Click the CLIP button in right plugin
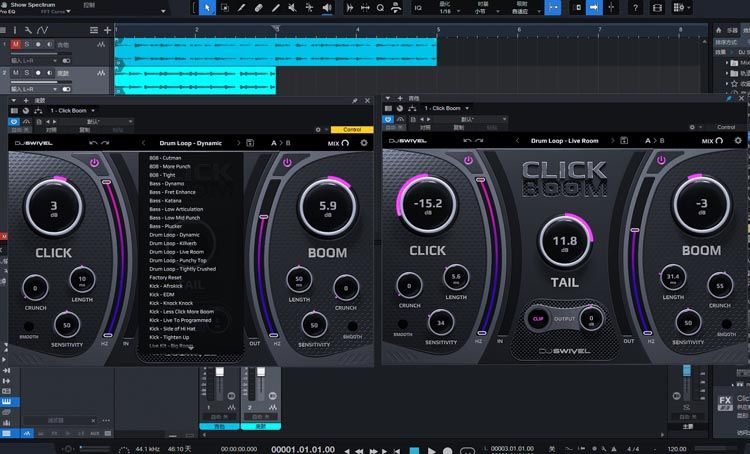The image size is (750, 454). pyautogui.click(x=538, y=319)
